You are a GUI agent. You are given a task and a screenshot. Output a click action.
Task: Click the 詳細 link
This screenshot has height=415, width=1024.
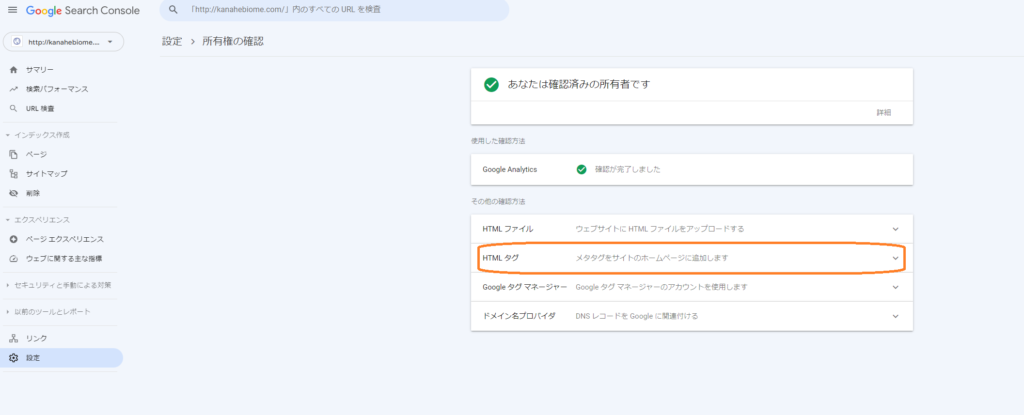click(883, 113)
